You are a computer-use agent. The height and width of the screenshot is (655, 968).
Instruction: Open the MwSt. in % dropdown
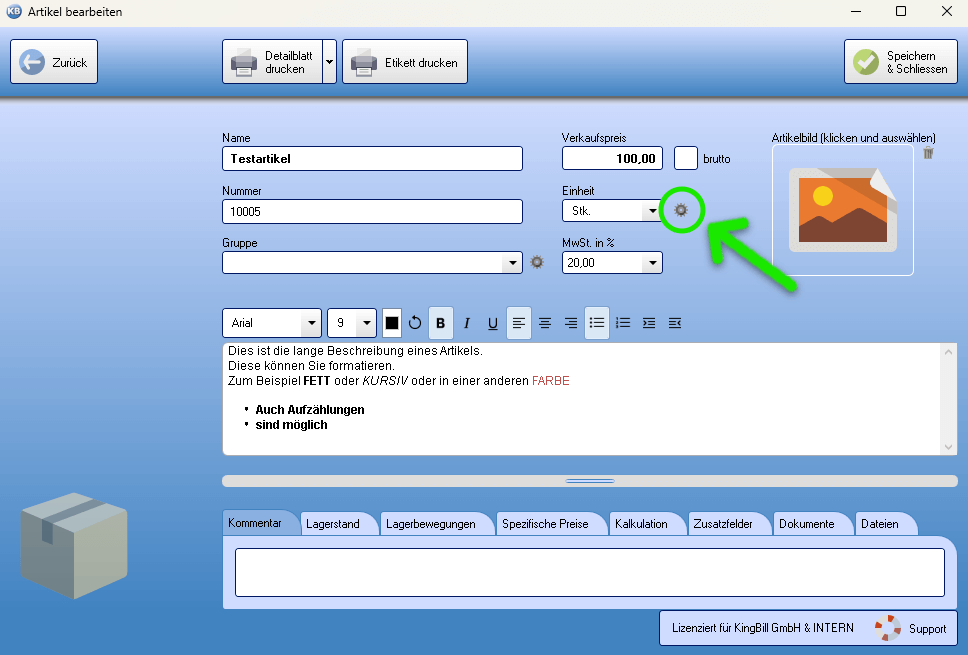click(x=652, y=263)
